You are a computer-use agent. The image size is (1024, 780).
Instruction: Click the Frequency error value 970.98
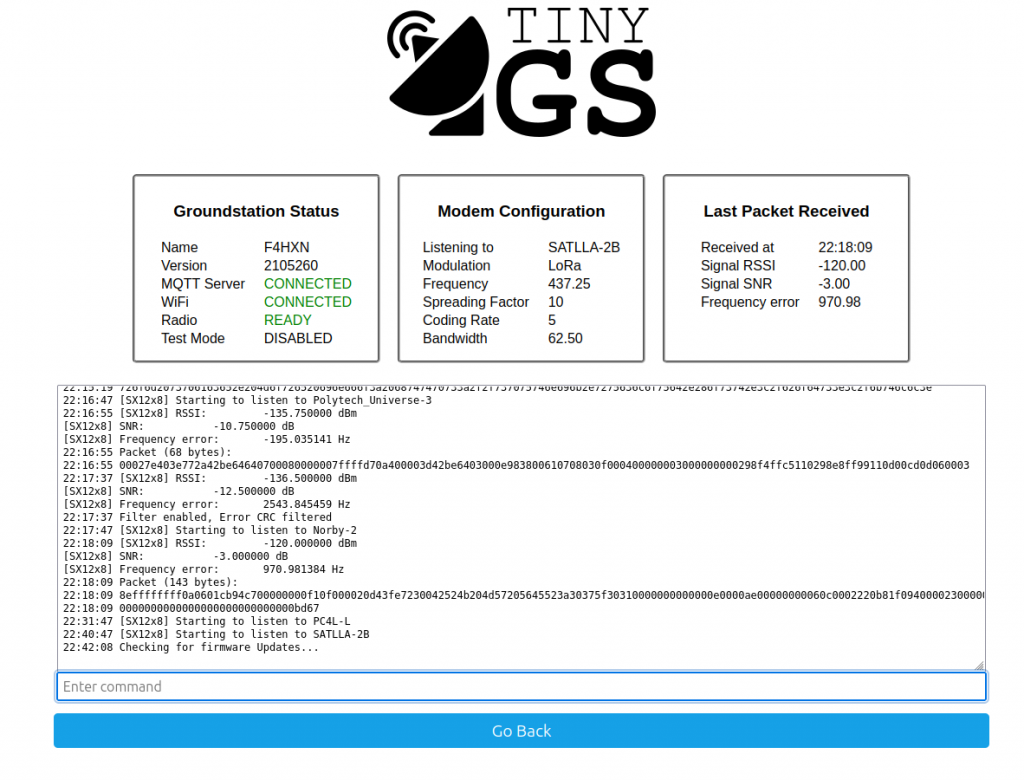pos(839,302)
